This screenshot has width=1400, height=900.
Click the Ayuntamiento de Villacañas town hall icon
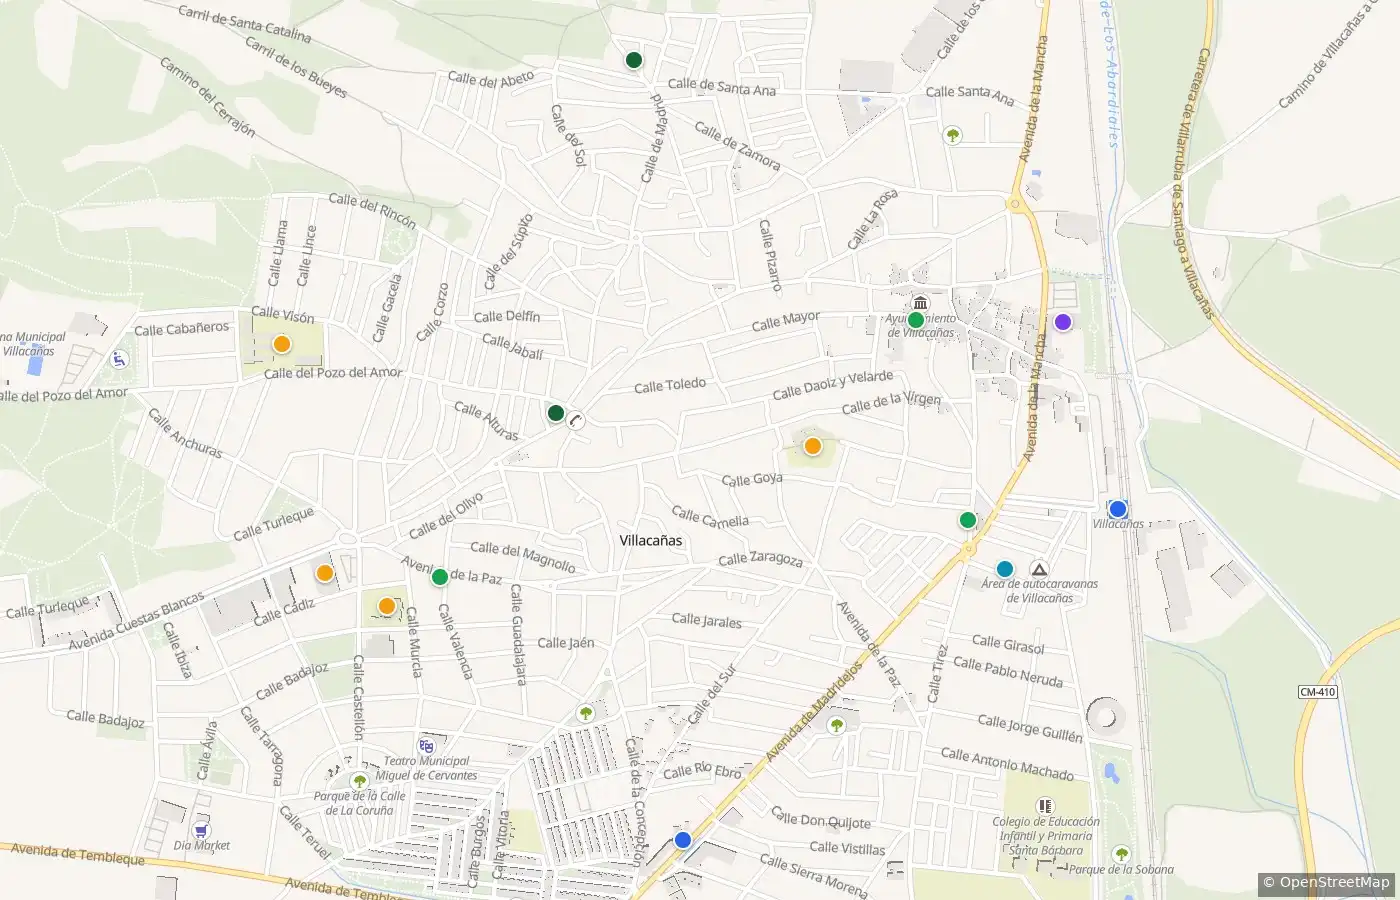click(921, 303)
